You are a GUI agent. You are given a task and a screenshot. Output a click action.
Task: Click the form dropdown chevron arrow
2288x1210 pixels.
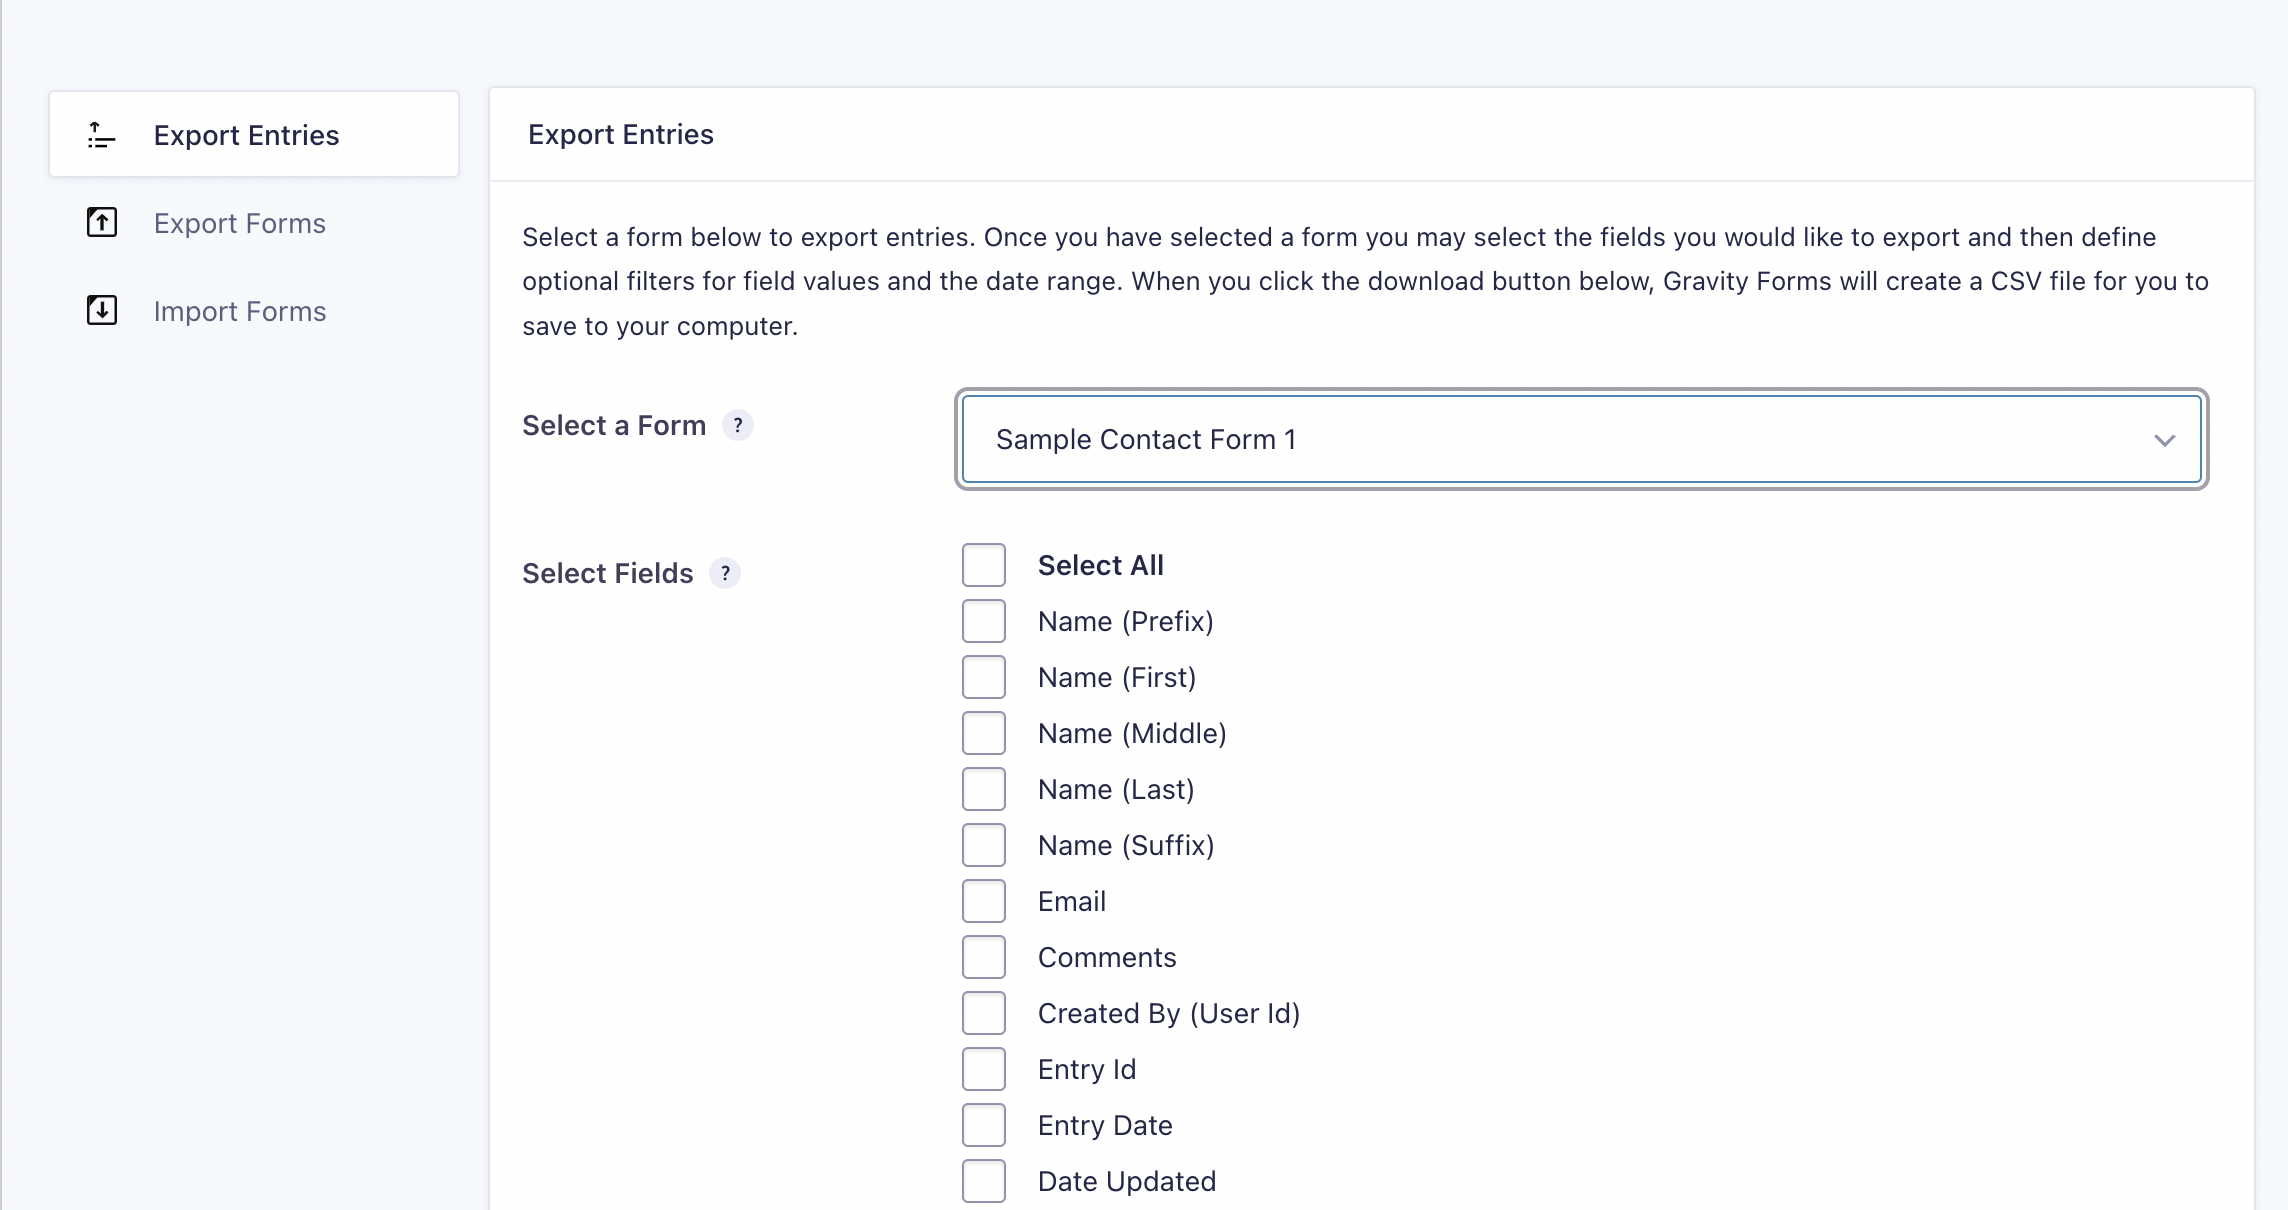(x=2164, y=440)
